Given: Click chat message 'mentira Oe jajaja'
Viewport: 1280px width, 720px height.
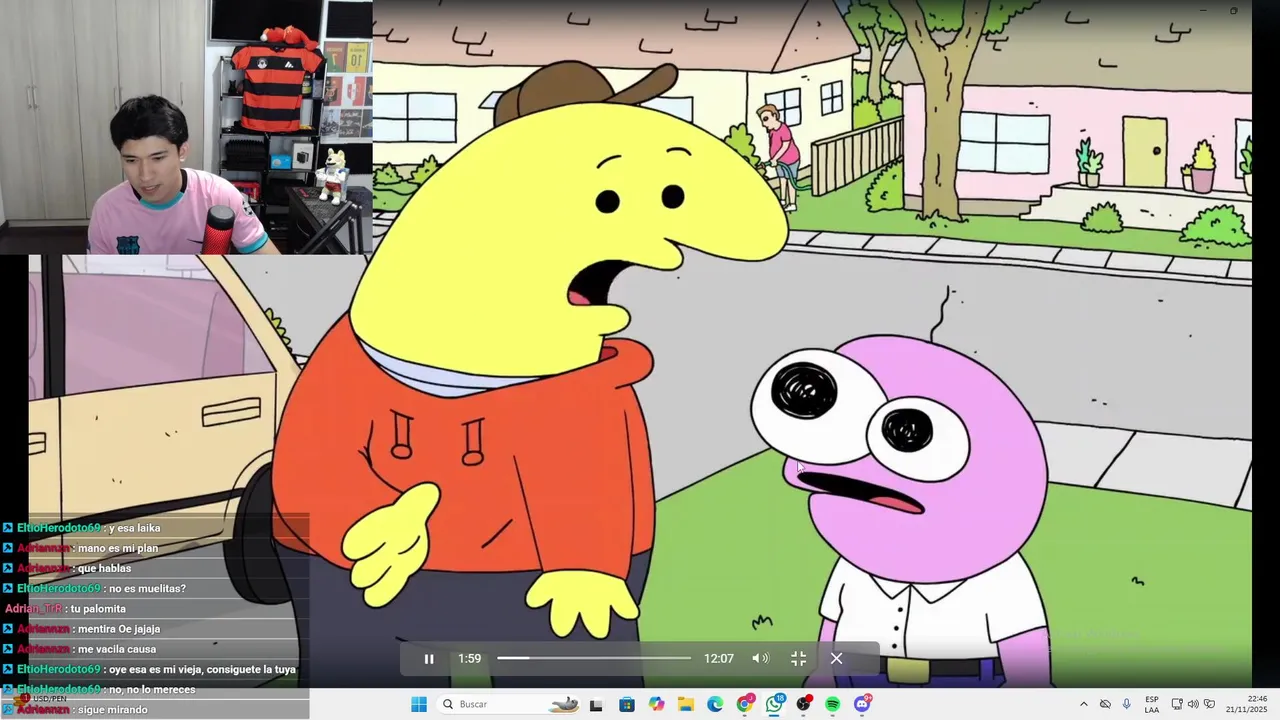Looking at the screenshot, I should (x=119, y=629).
